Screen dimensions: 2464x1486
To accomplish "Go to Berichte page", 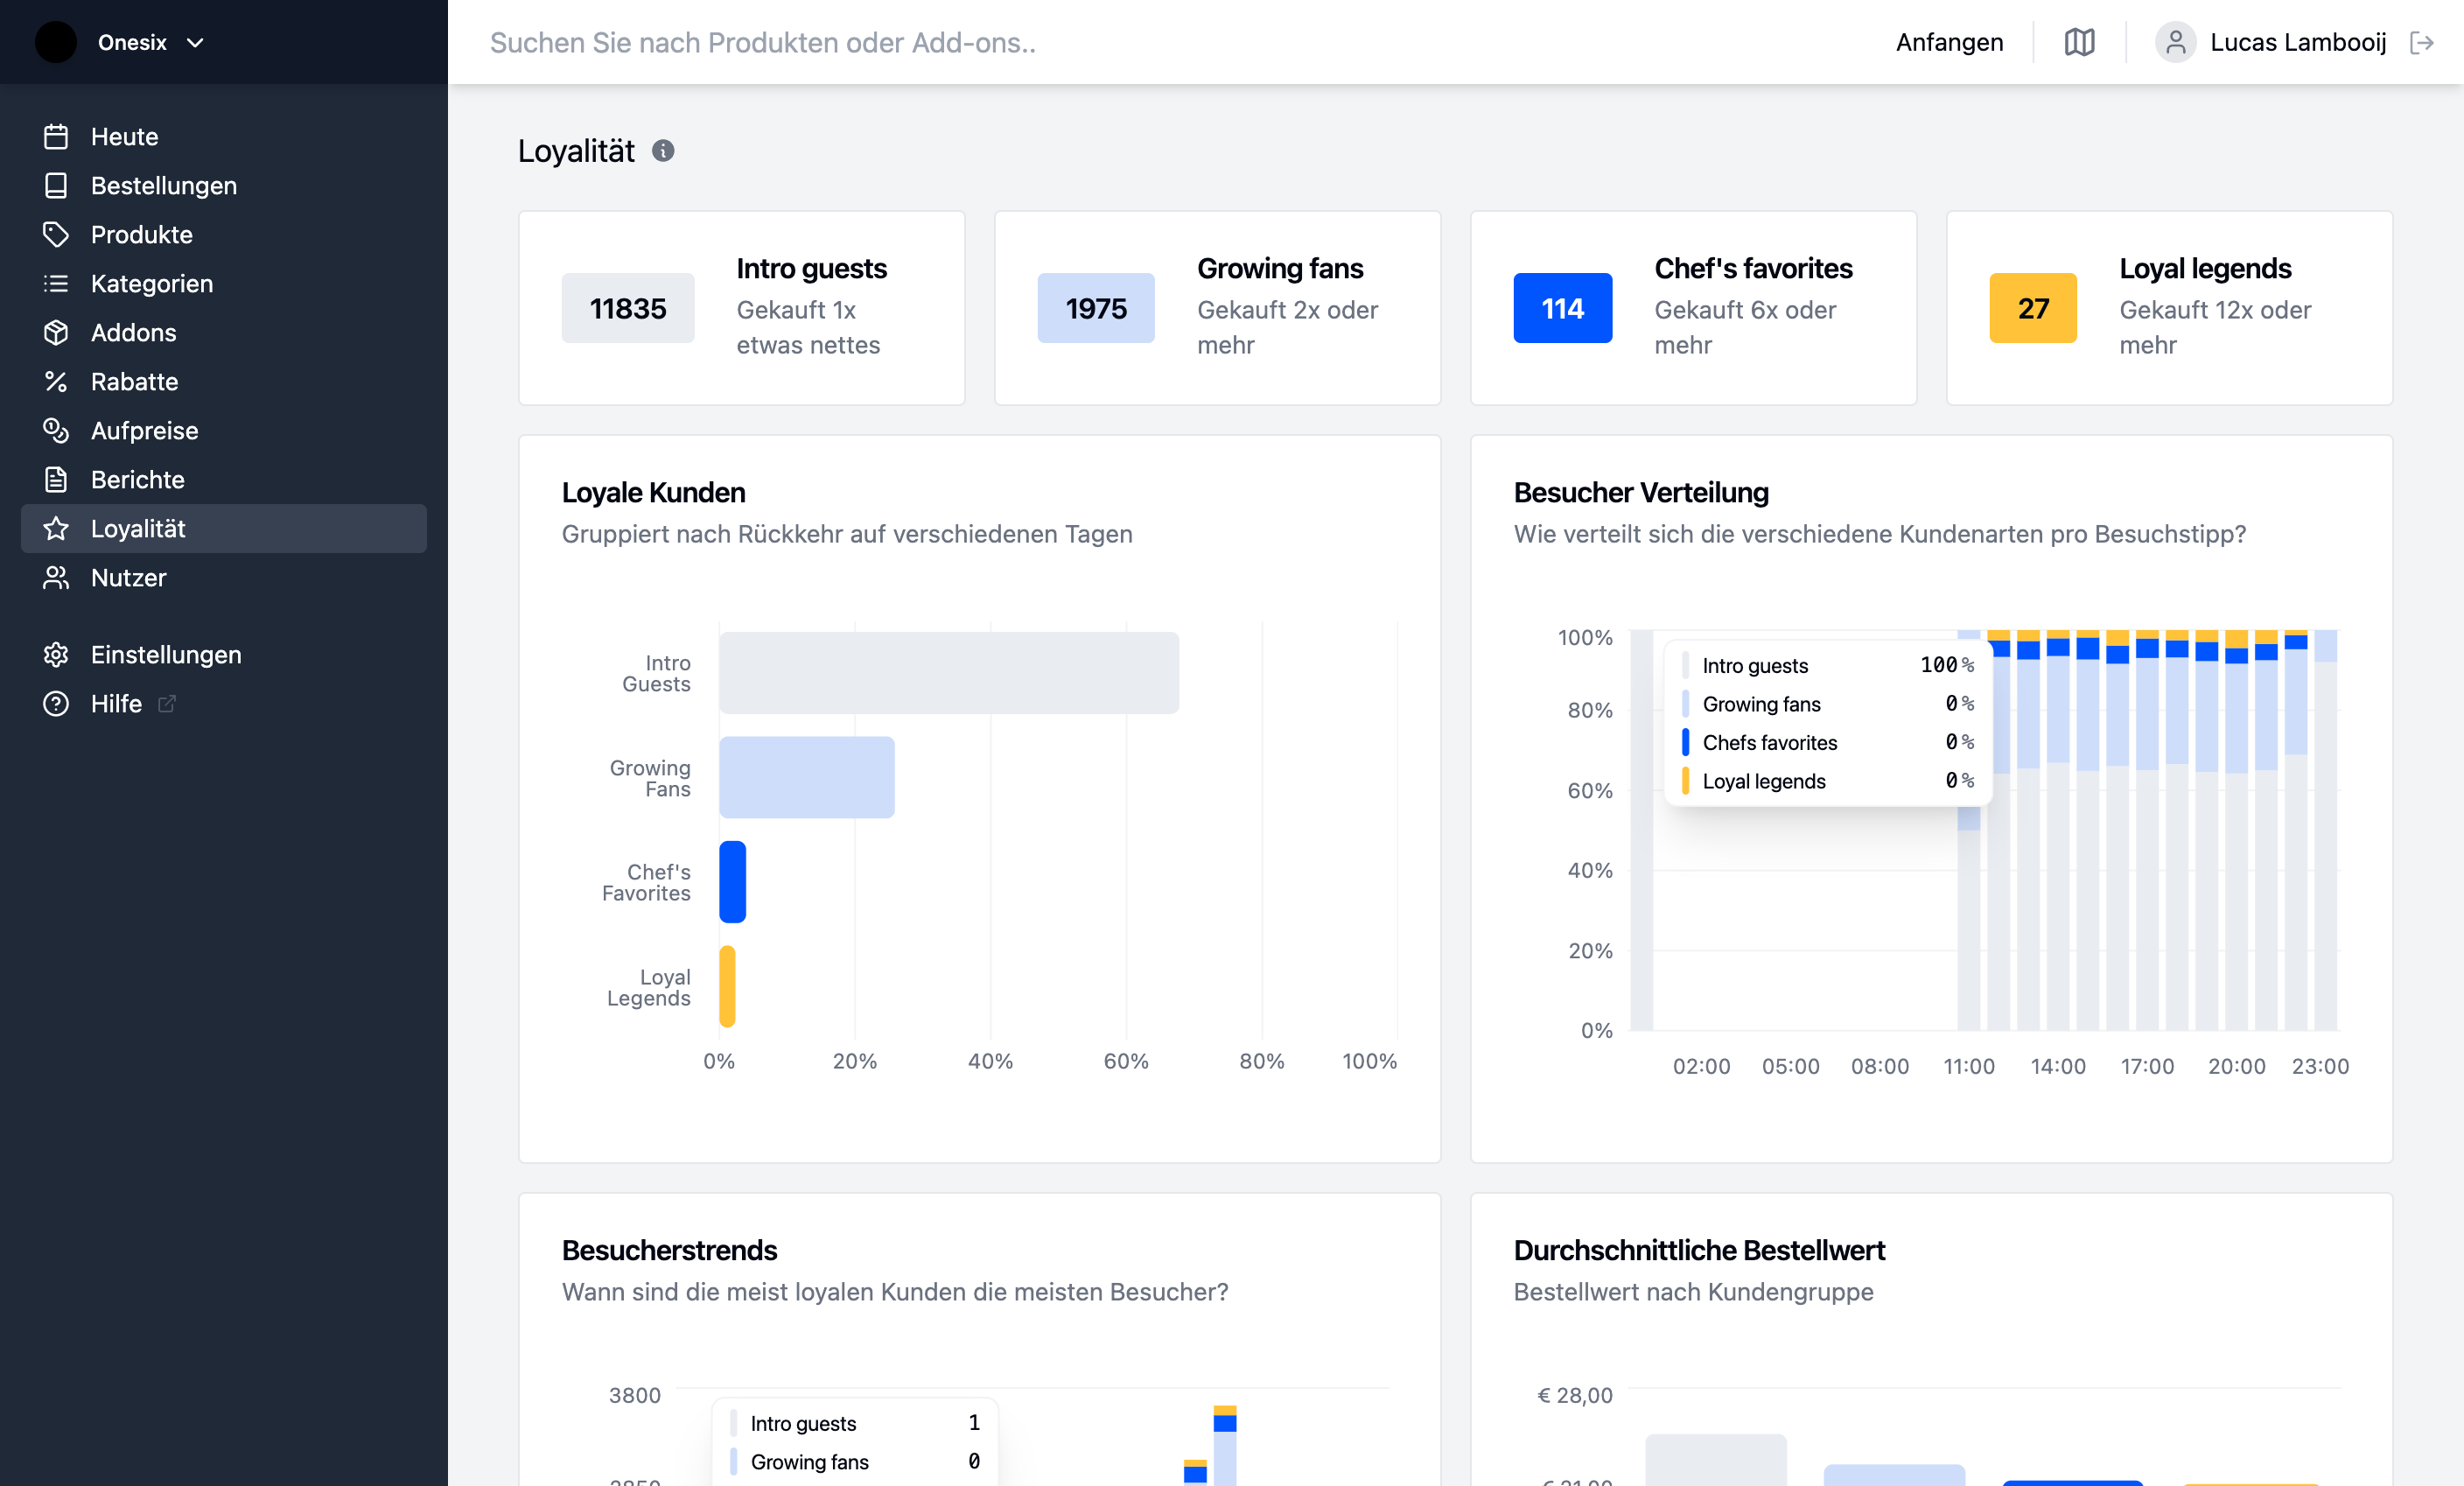I will coord(138,480).
